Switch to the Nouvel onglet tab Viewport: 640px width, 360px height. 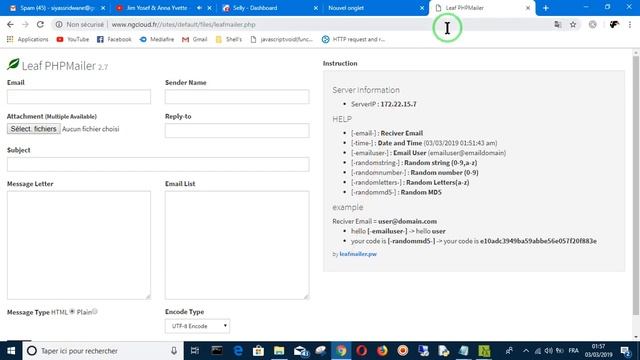pyautogui.click(x=346, y=8)
